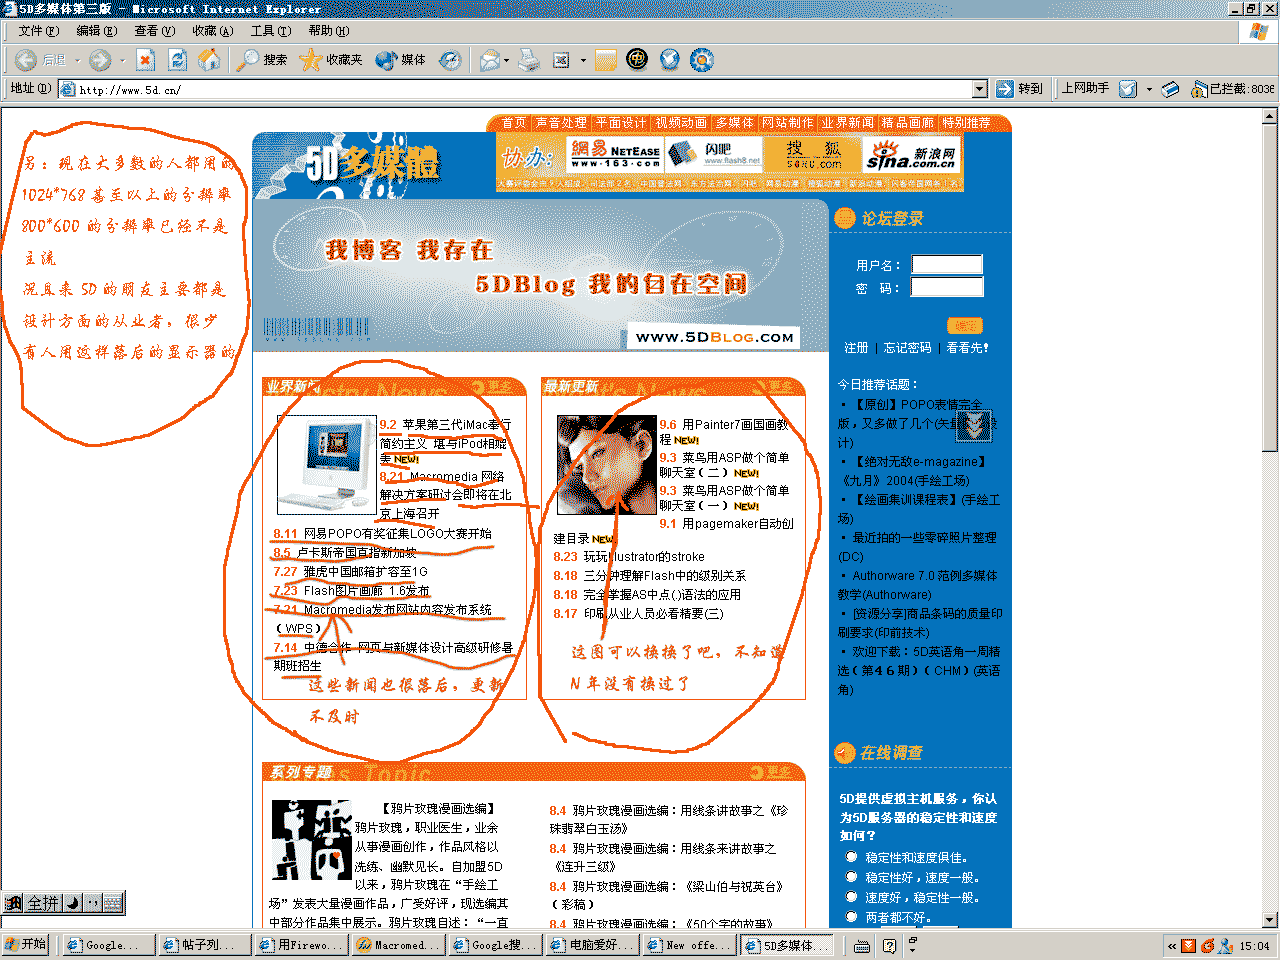Click the iMac news thumbnail image

pyautogui.click(x=327, y=465)
